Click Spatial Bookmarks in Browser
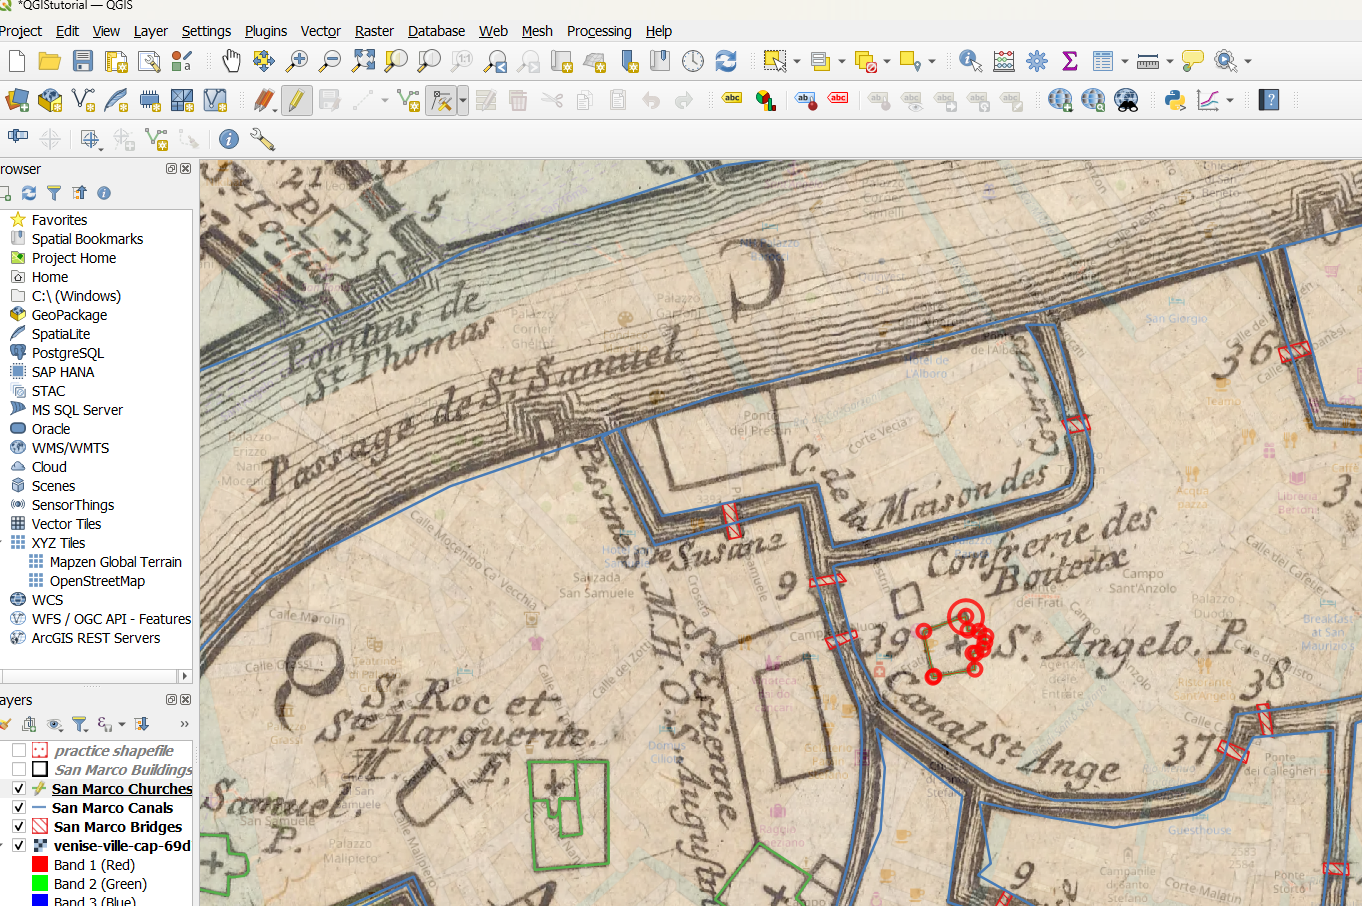Viewport: 1362px width, 906px height. point(87,239)
